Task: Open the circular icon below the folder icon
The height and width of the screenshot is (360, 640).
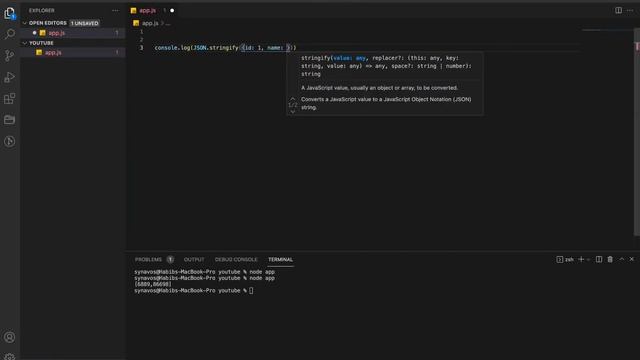Action: click(9, 141)
